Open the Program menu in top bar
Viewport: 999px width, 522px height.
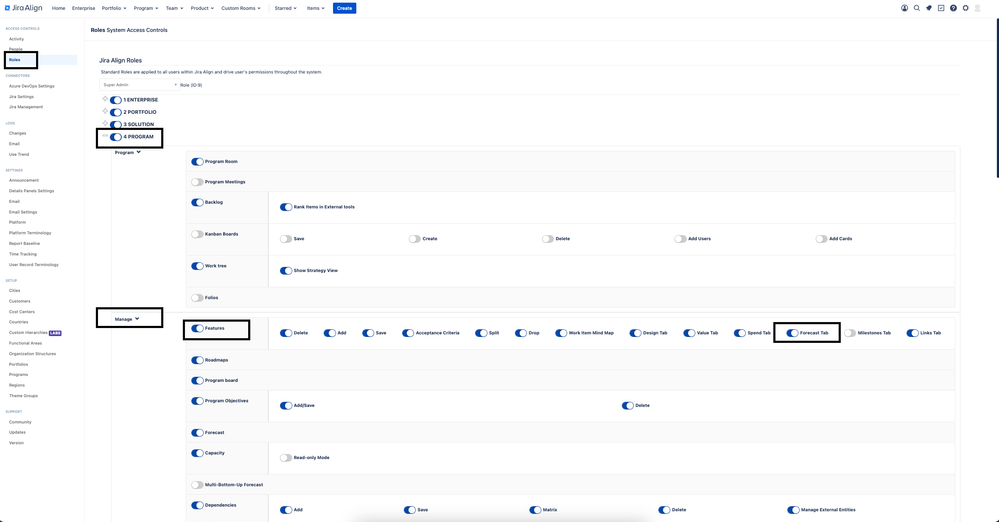146,8
